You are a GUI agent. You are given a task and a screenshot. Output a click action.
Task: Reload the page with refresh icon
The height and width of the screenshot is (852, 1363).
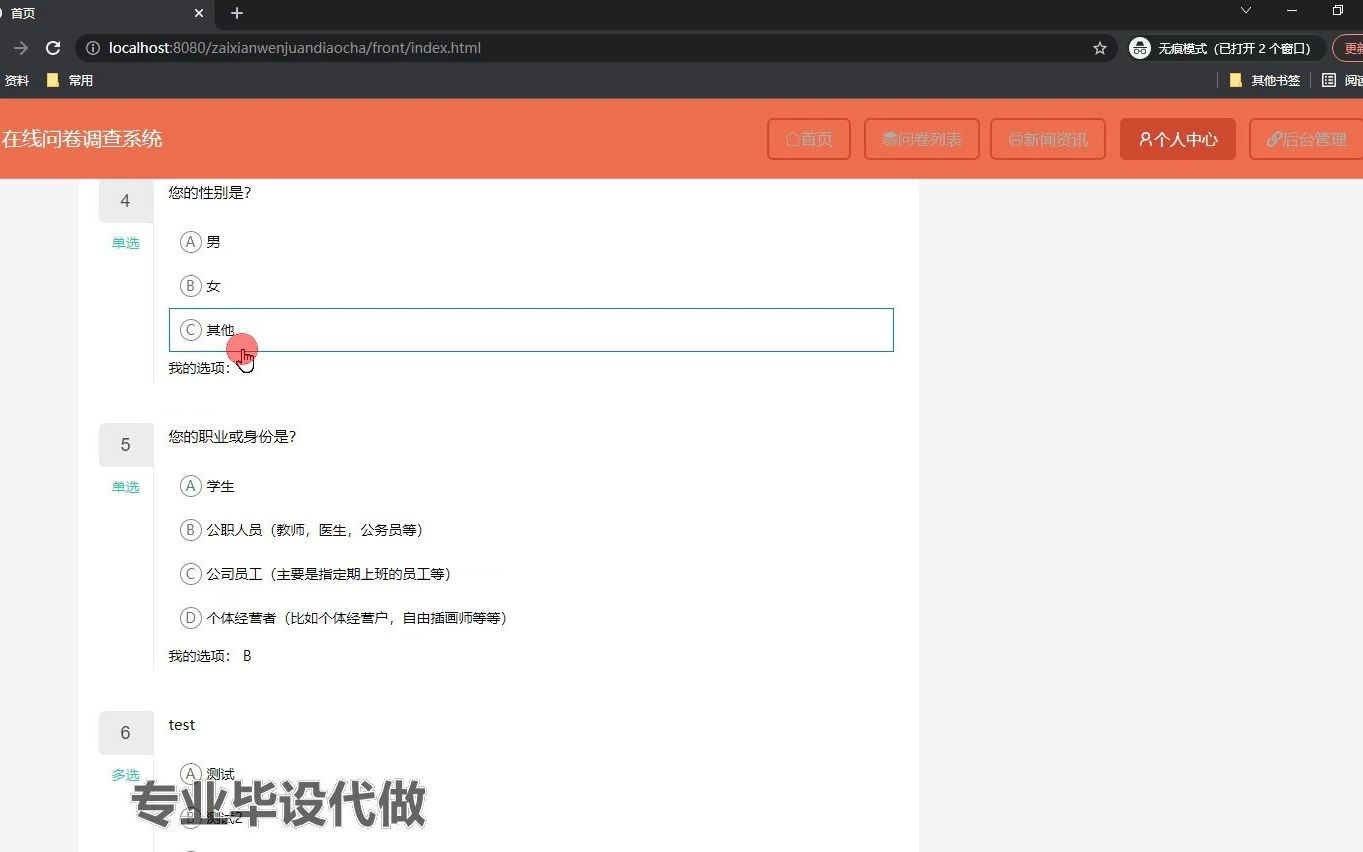(54, 48)
